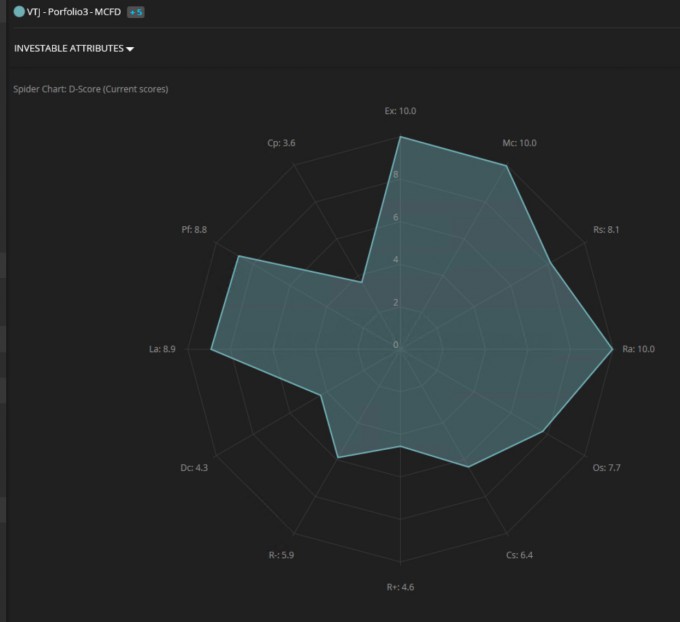Click the Ex data point at the chart top
This screenshot has width=680, height=622.
coord(400,137)
